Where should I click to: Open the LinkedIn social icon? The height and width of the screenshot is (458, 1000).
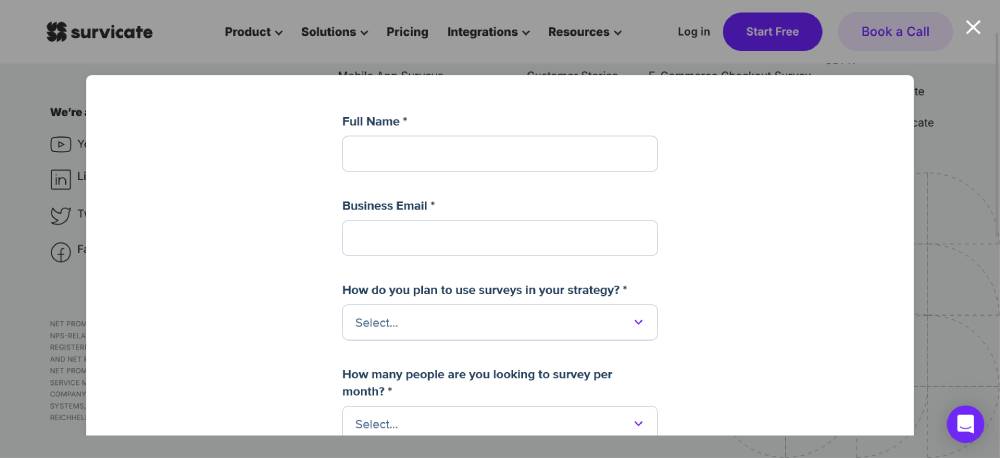coord(61,179)
